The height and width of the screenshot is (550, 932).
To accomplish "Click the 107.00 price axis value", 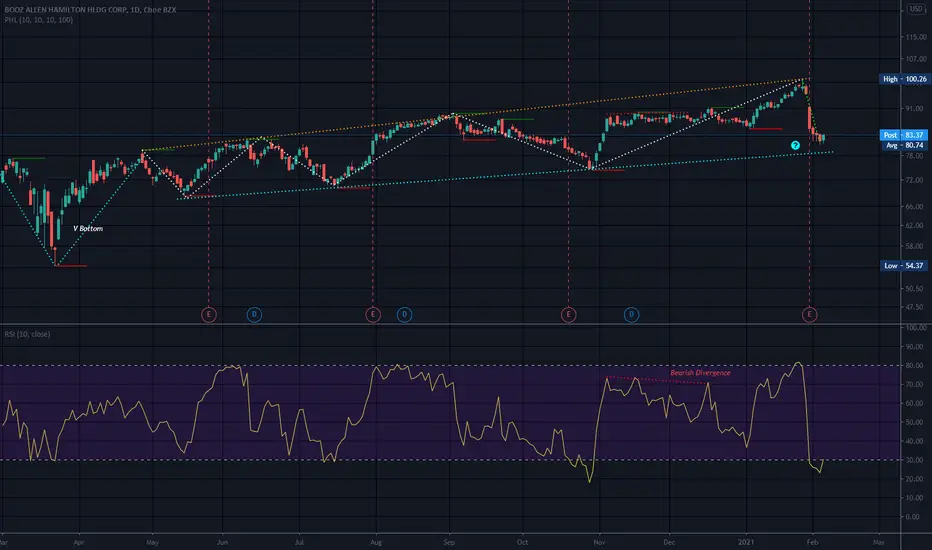I will coord(915,59).
